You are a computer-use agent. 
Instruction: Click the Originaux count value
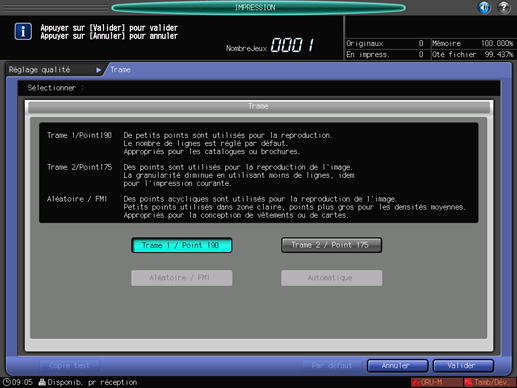point(421,43)
